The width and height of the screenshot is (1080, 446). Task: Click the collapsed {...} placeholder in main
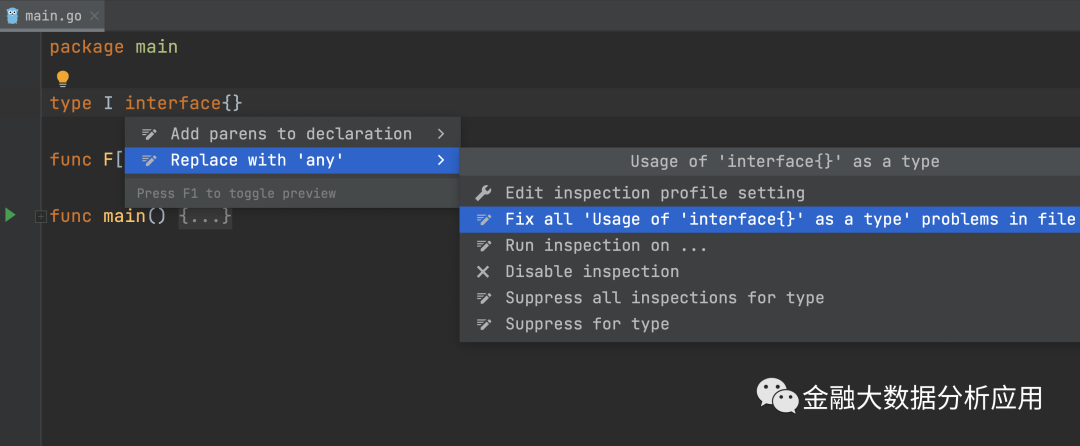205,216
